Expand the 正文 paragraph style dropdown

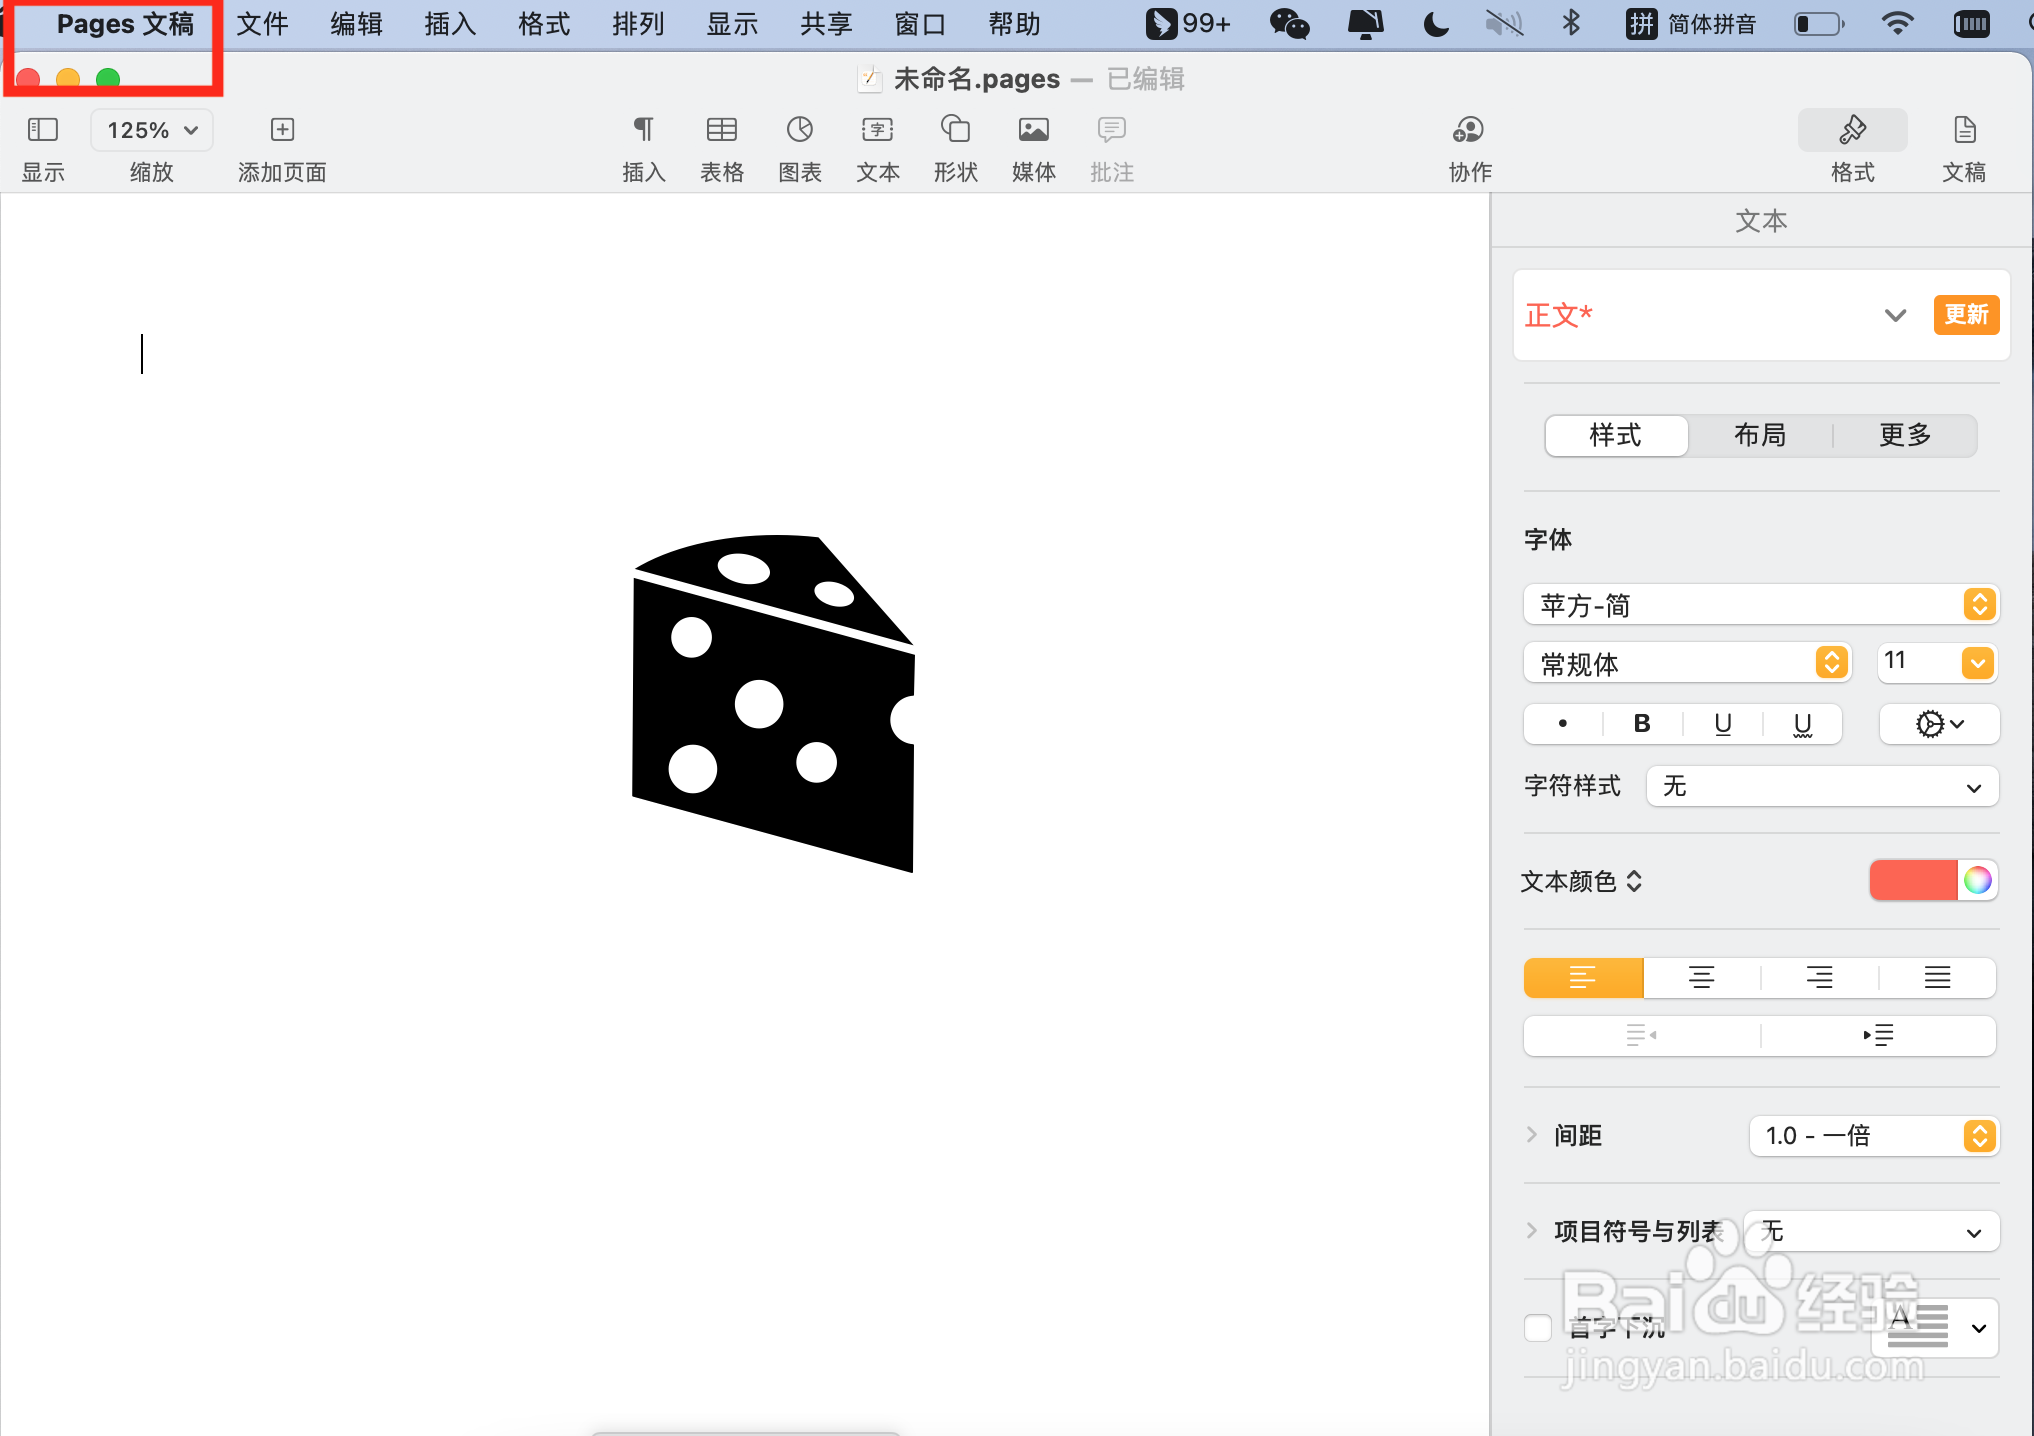pyautogui.click(x=1894, y=315)
